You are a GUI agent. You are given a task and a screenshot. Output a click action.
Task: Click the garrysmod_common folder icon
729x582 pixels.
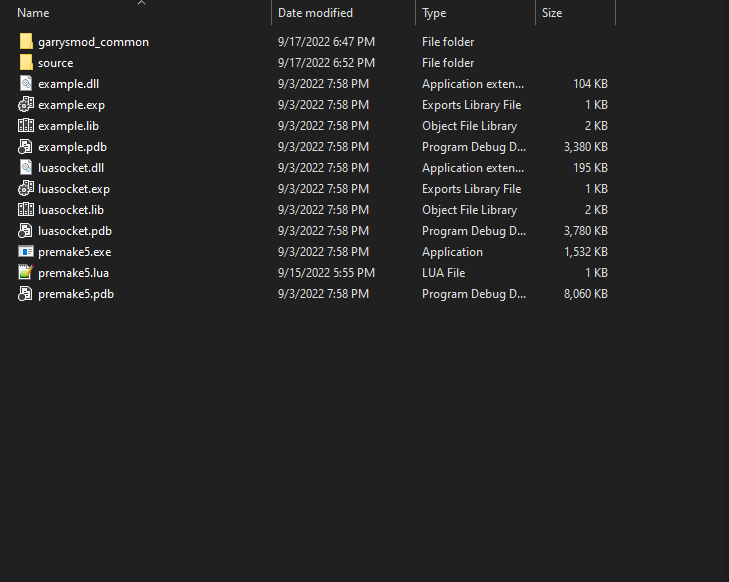point(26,41)
